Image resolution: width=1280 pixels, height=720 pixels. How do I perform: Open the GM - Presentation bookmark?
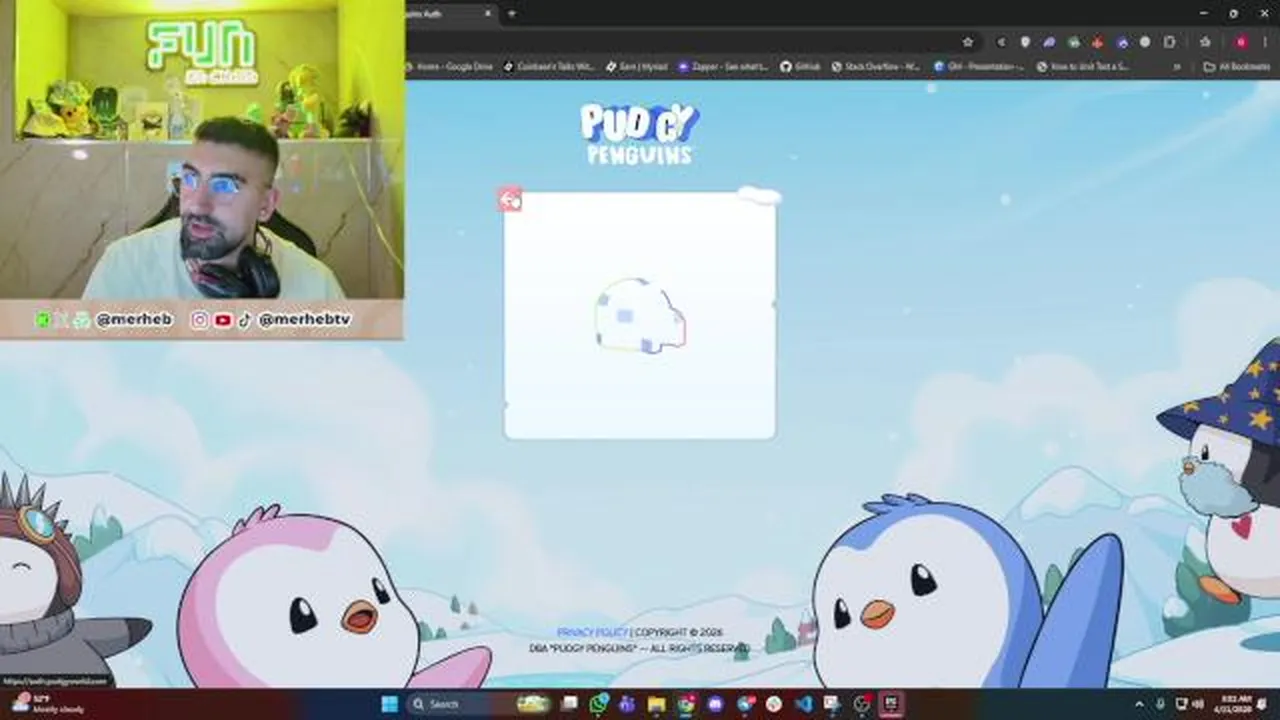[979, 67]
